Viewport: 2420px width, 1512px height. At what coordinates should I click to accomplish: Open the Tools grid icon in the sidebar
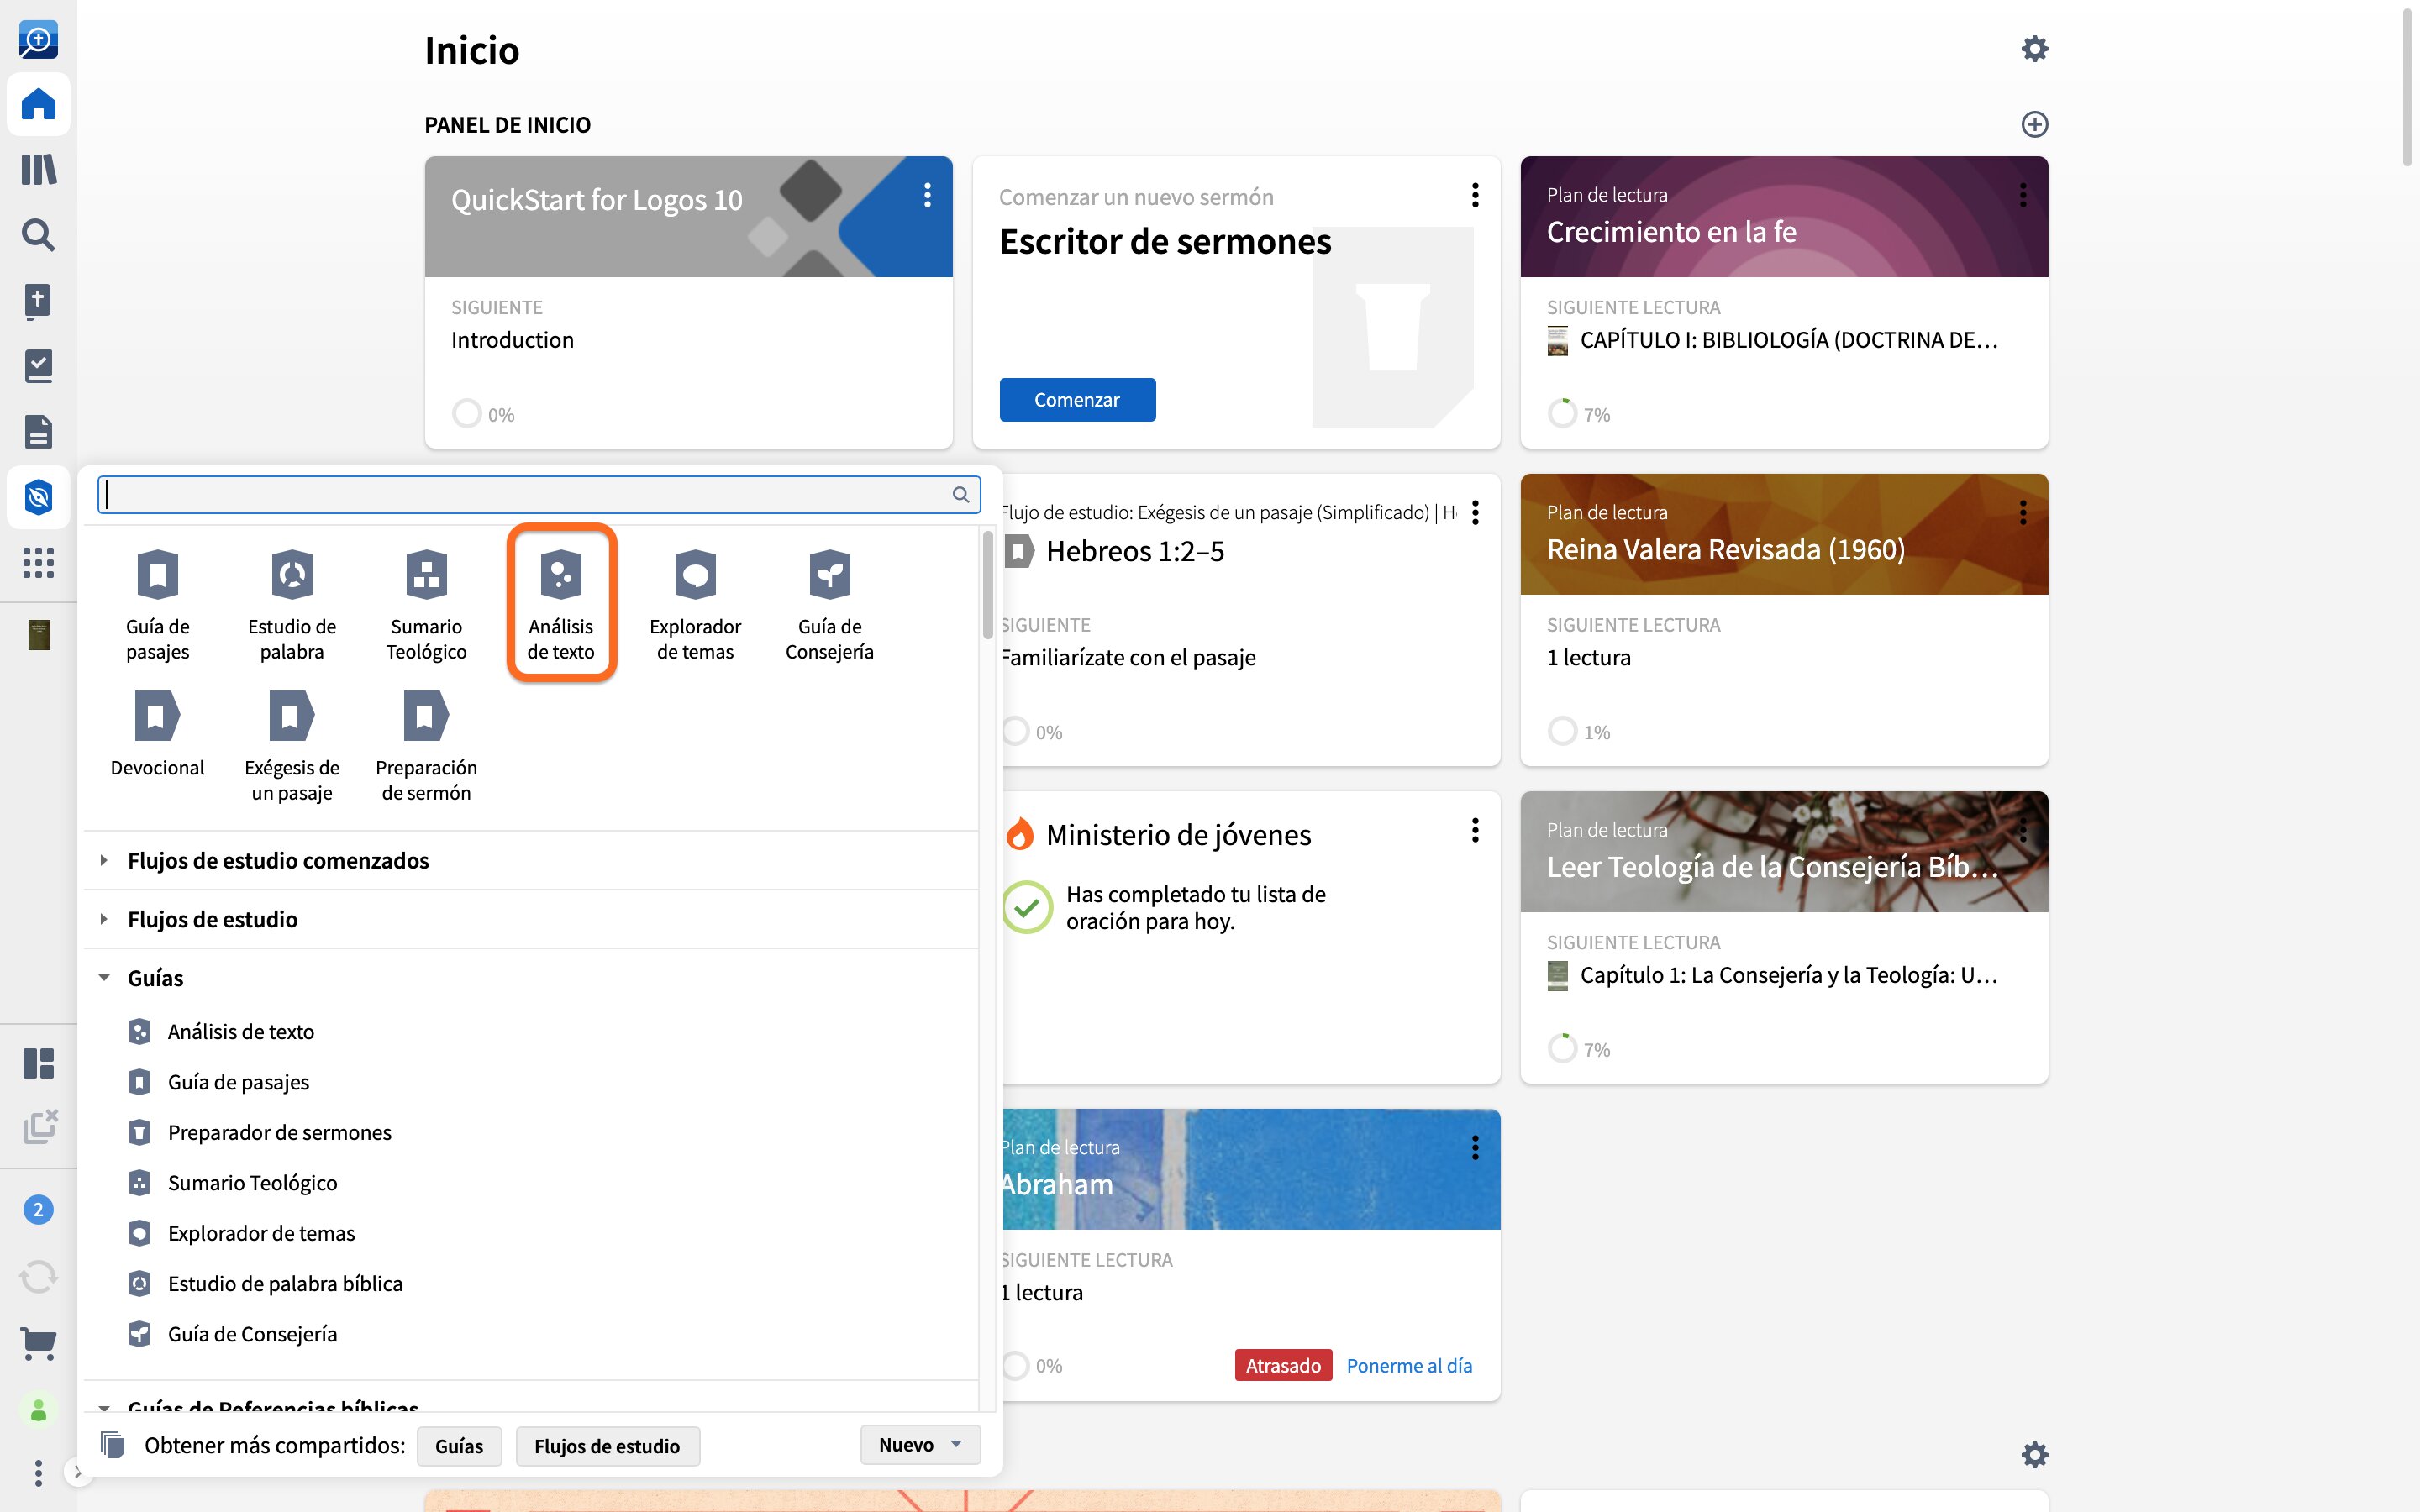pos(38,563)
